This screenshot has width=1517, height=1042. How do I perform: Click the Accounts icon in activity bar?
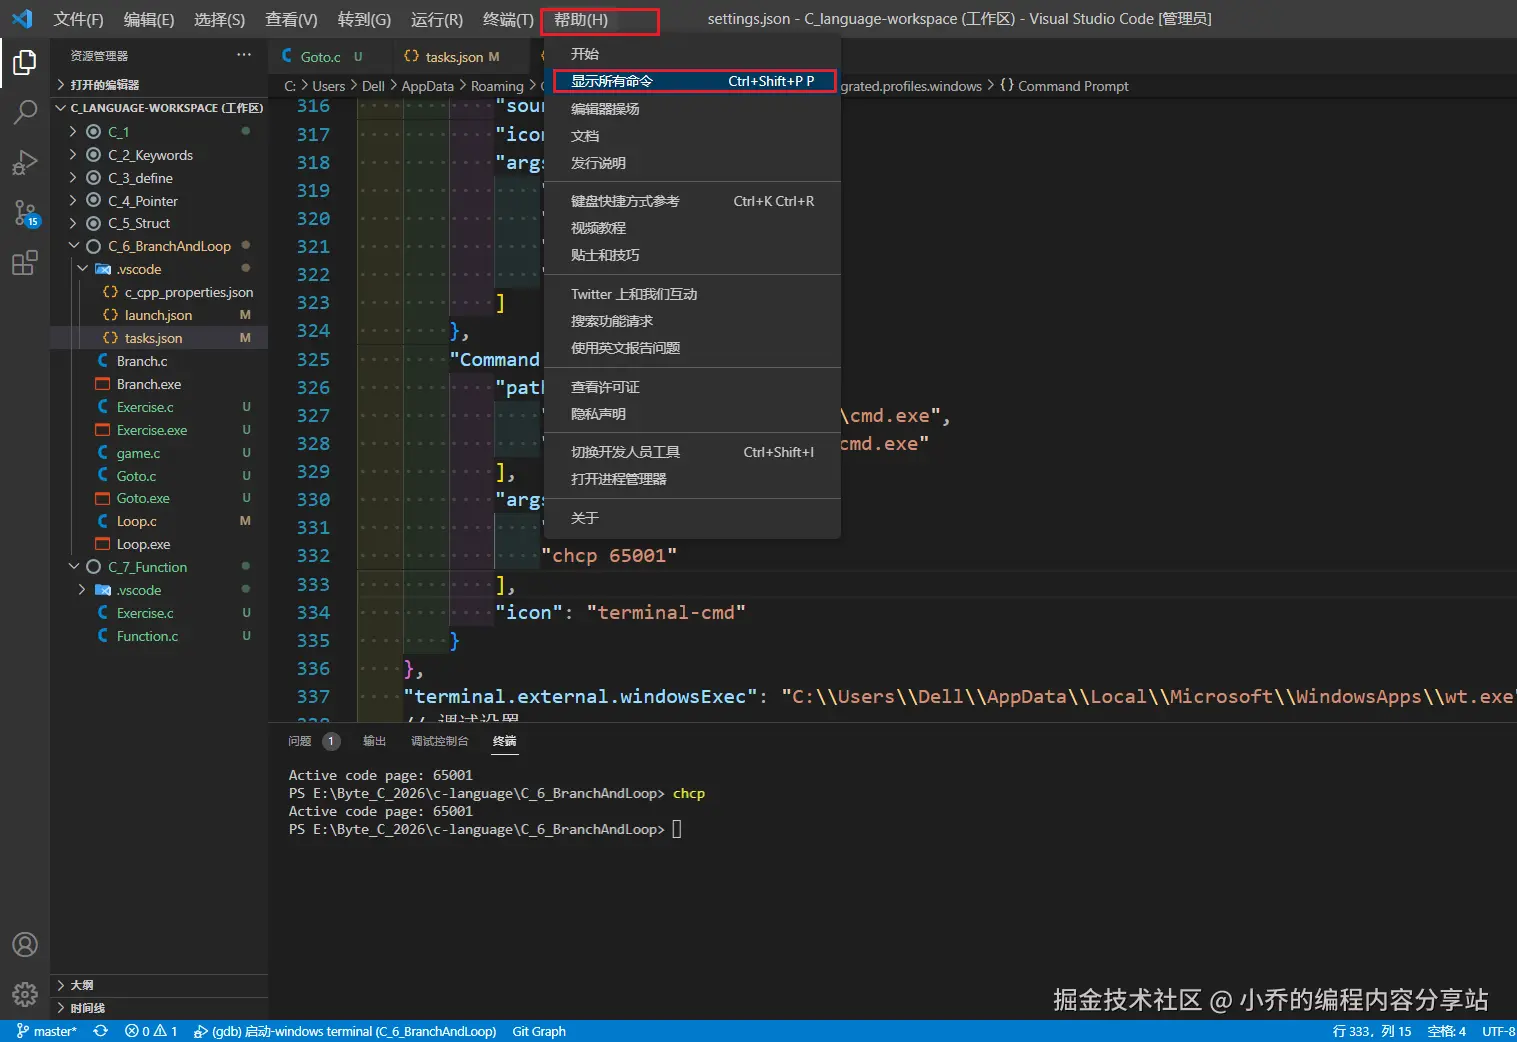pyautogui.click(x=25, y=945)
